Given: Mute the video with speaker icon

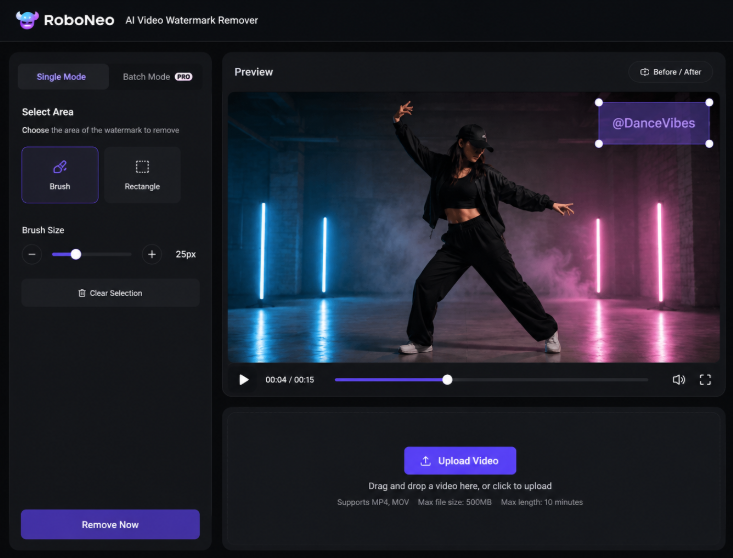Looking at the screenshot, I should pos(679,379).
